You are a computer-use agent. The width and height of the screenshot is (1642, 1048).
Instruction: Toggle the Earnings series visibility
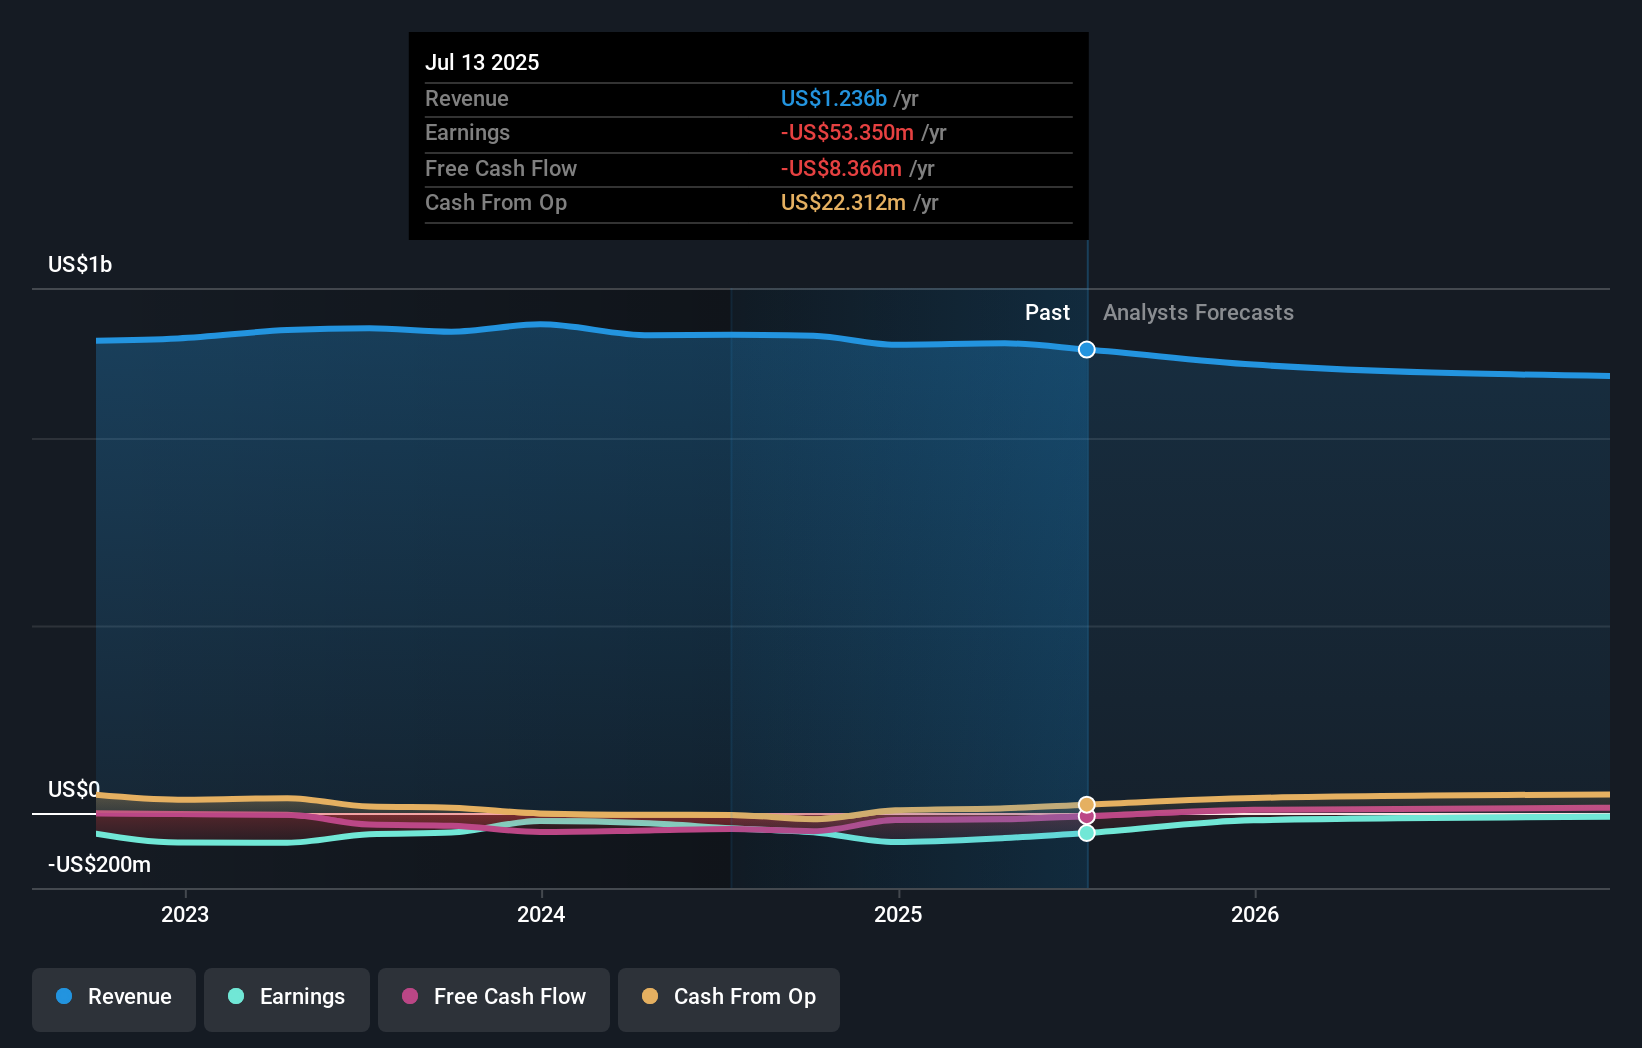(287, 997)
